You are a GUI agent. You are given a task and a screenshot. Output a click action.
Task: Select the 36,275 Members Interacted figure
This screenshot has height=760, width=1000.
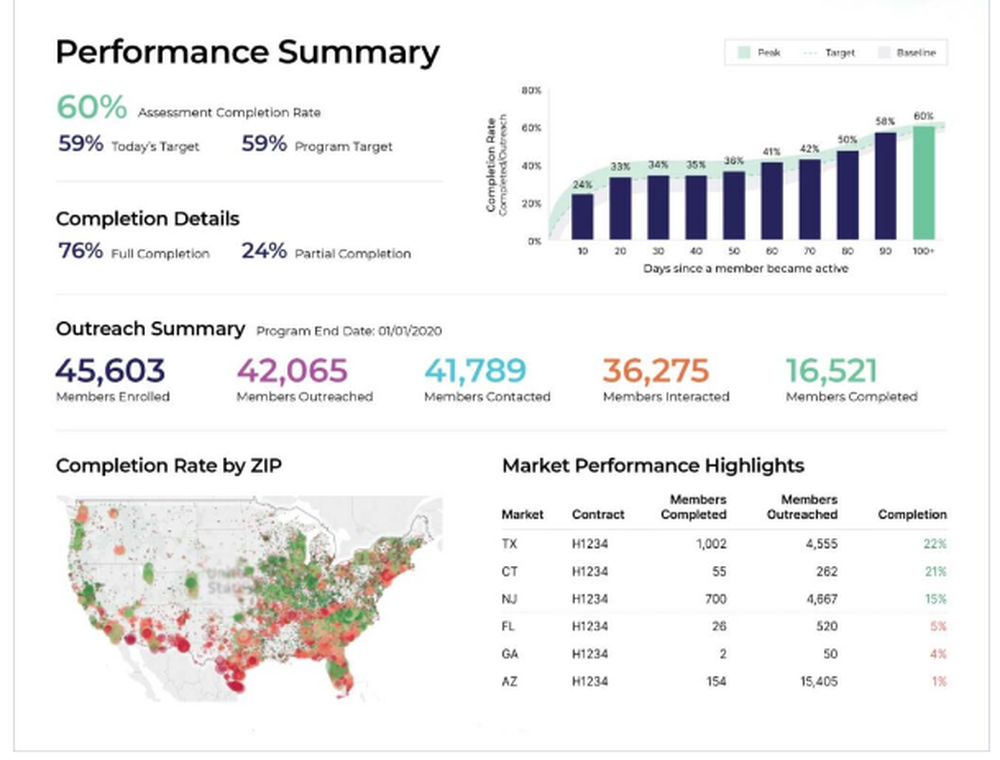(x=656, y=370)
